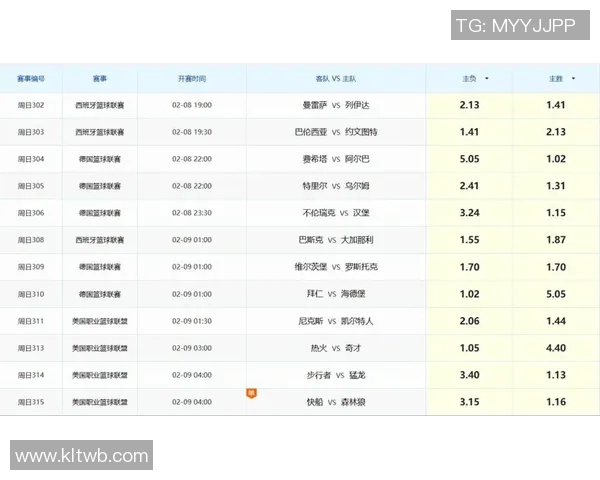
Task: Click match number 周日308
Action: (31, 240)
